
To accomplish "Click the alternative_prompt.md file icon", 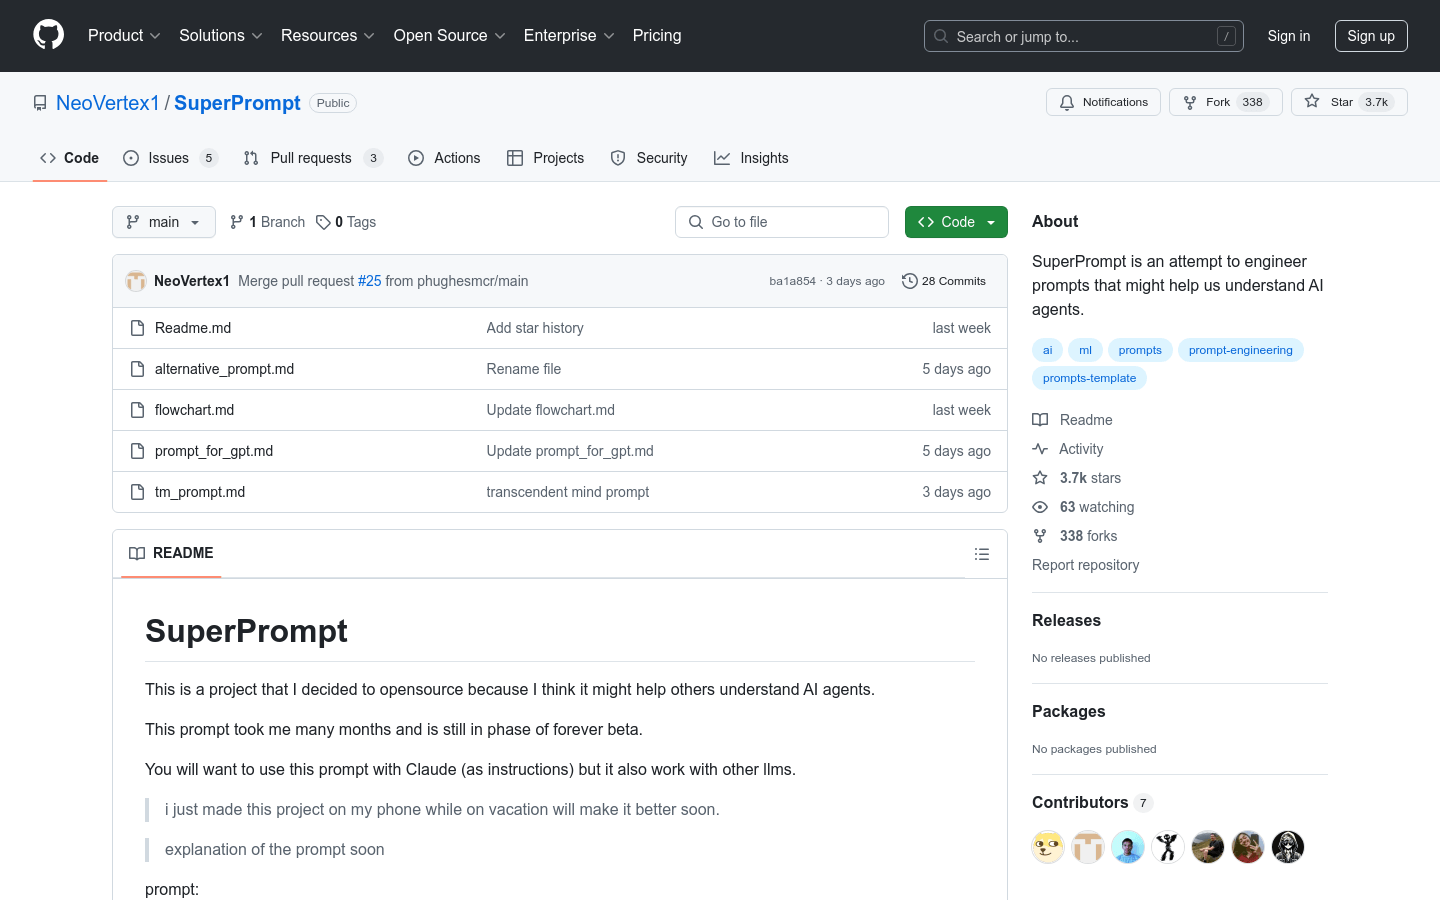I will coord(138,369).
